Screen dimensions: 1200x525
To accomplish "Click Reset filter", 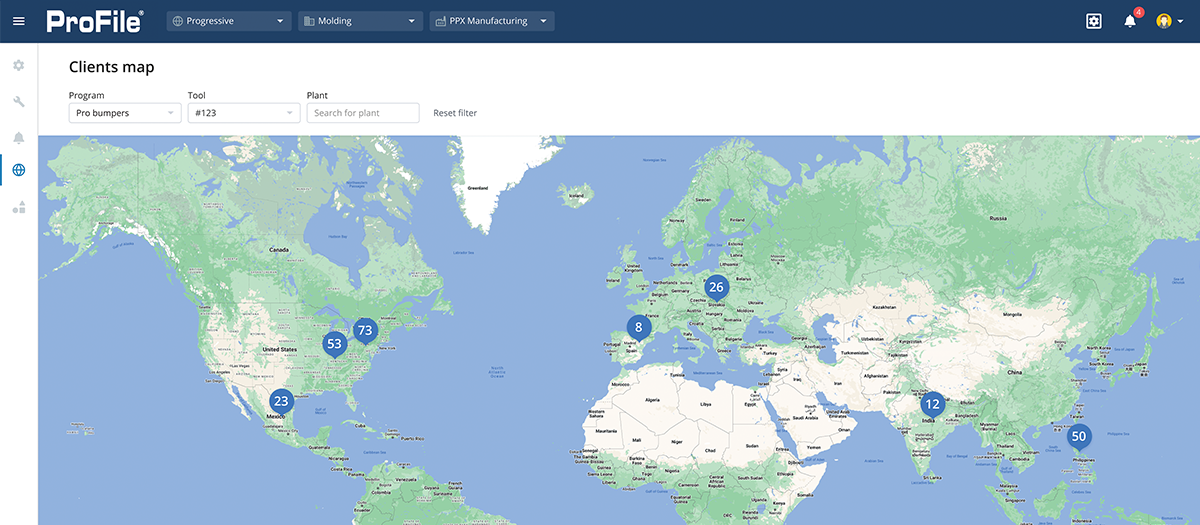I will (455, 113).
